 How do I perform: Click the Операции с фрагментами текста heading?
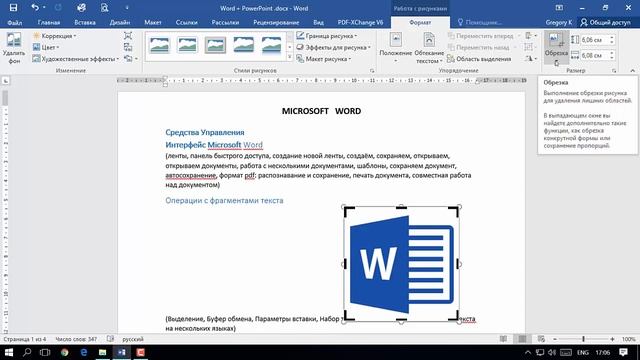[x=224, y=200]
